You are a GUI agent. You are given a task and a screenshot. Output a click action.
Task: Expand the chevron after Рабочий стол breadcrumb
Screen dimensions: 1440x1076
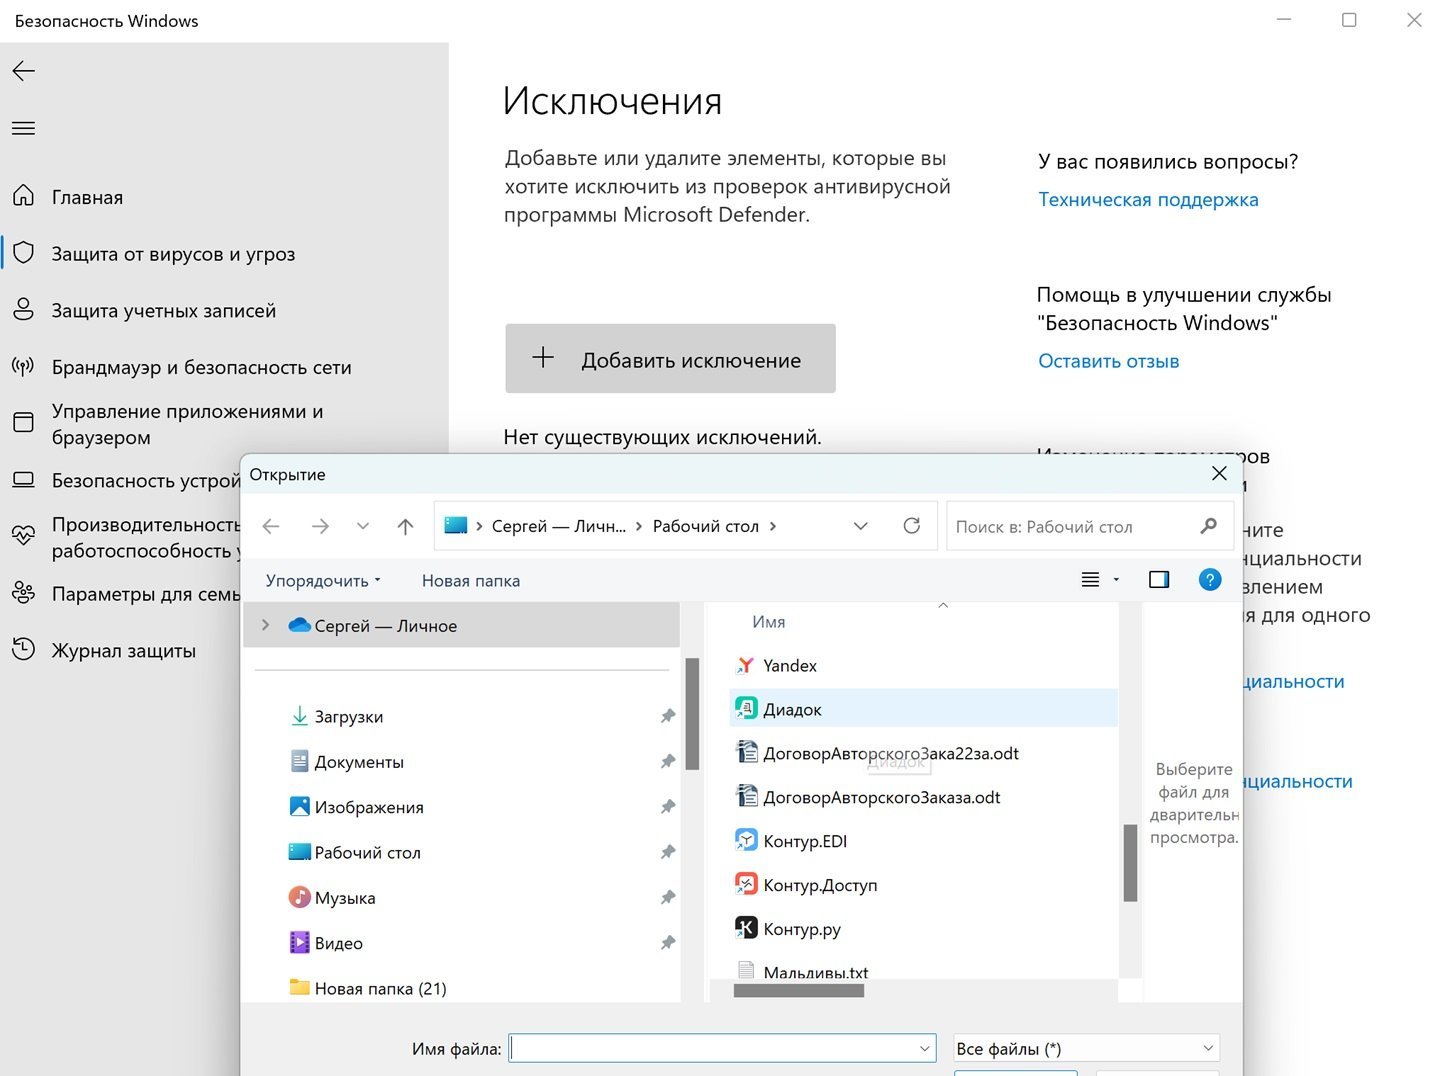(x=773, y=526)
